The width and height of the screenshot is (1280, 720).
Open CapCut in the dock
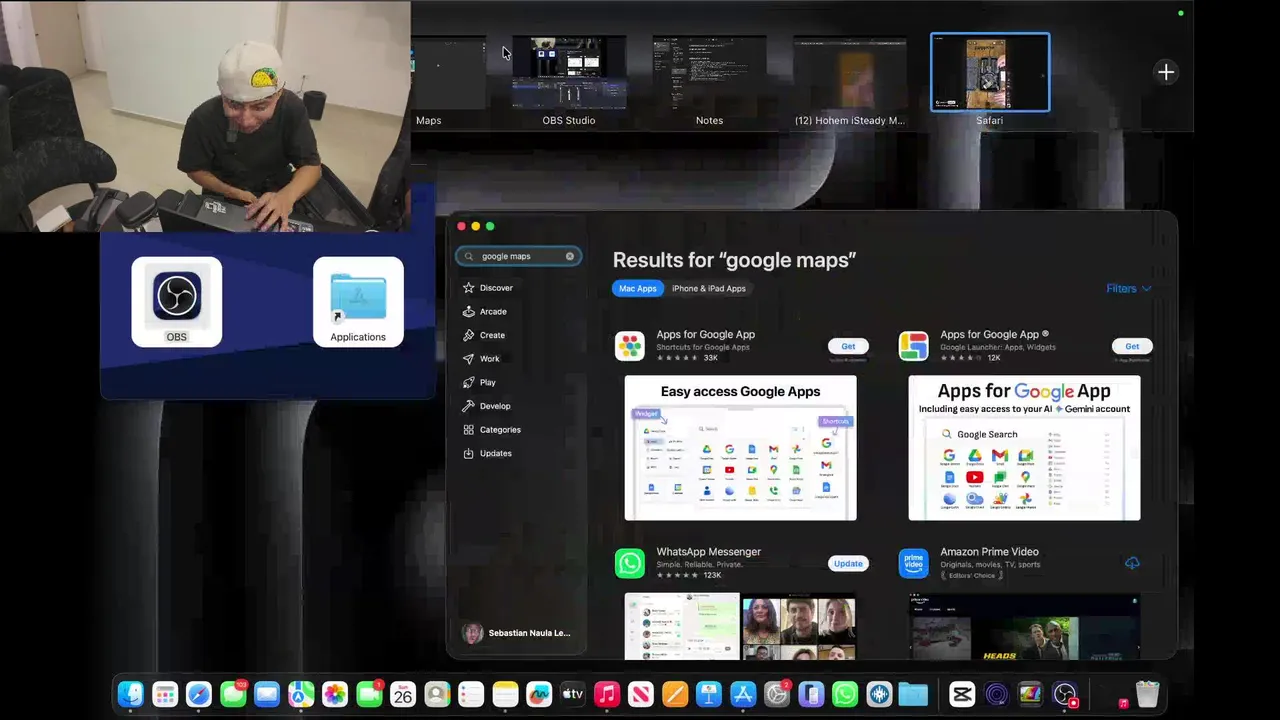coord(962,694)
